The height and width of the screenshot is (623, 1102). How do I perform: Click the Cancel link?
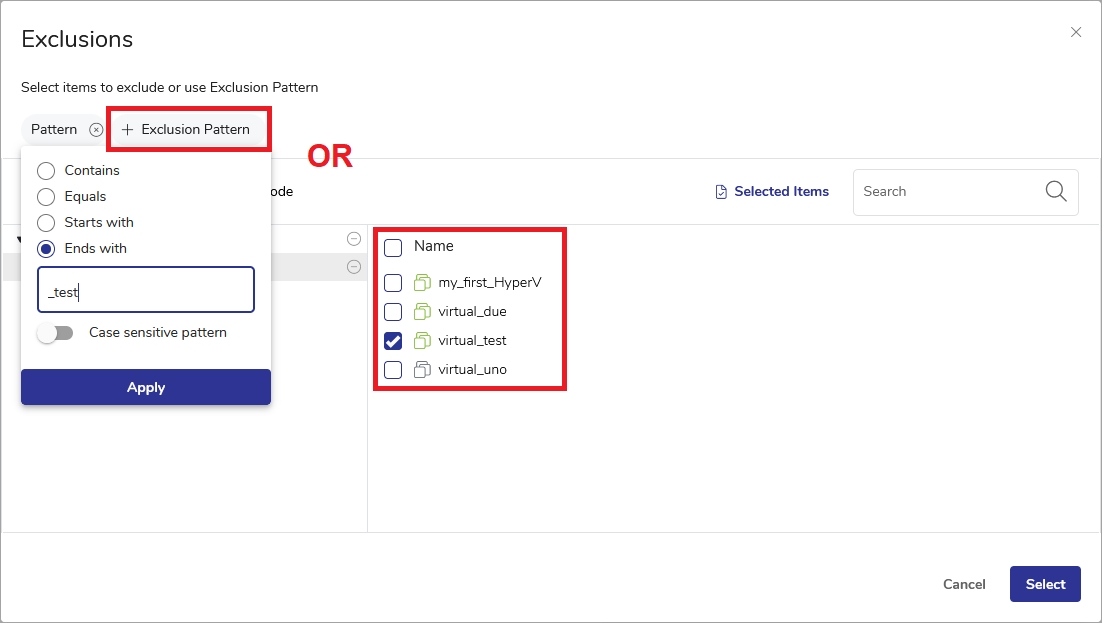(x=964, y=585)
